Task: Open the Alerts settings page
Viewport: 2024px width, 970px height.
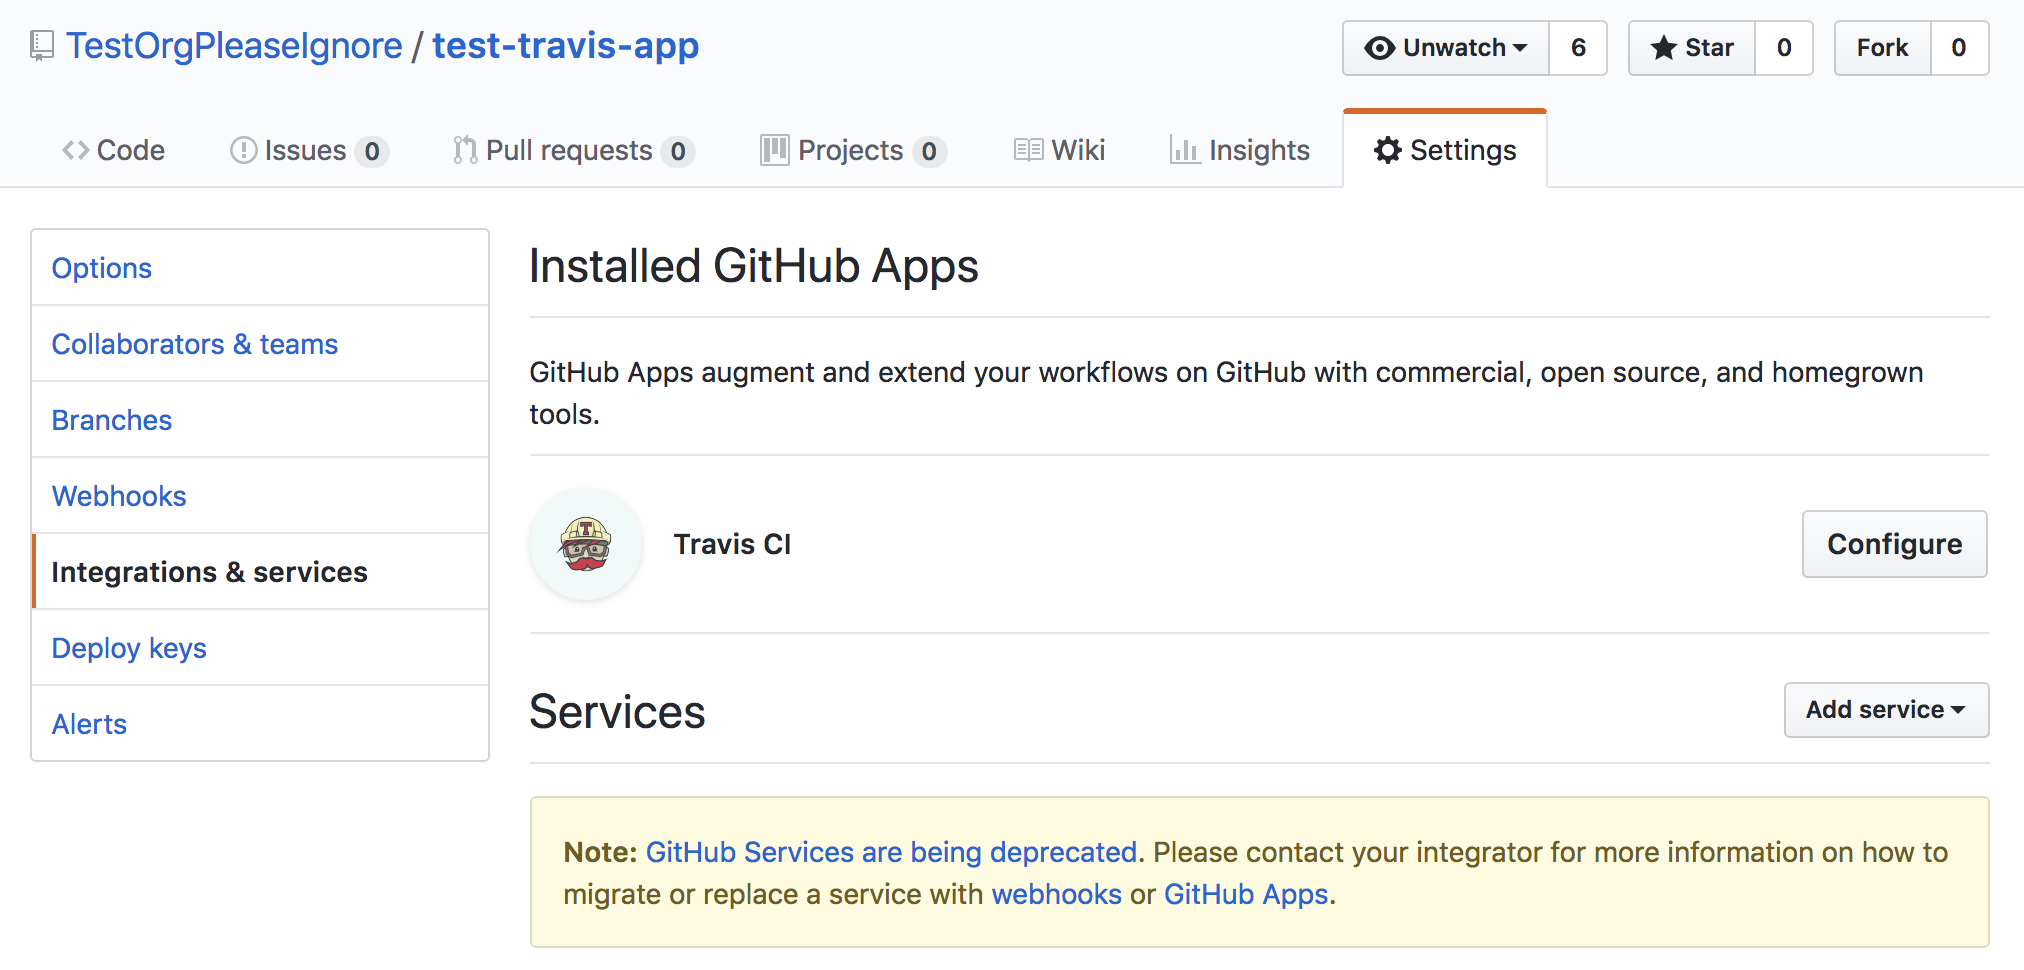Action: (x=260, y=724)
